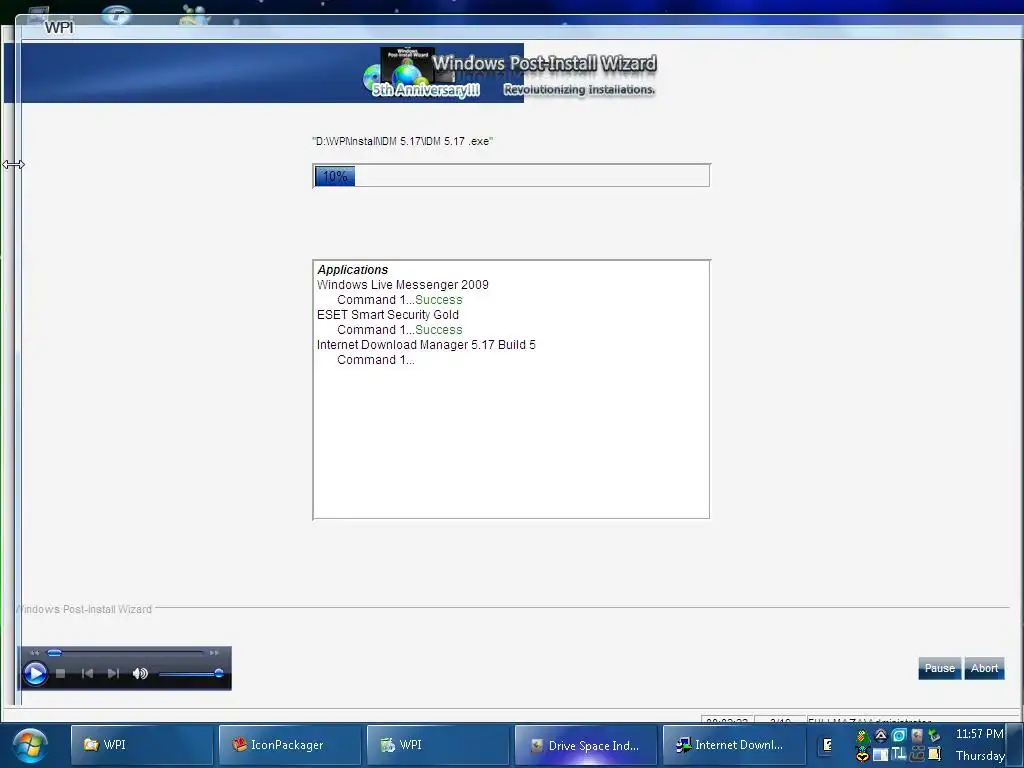Click the fast-forward arrows on seek bar
The image size is (1024, 768).
tap(214, 652)
